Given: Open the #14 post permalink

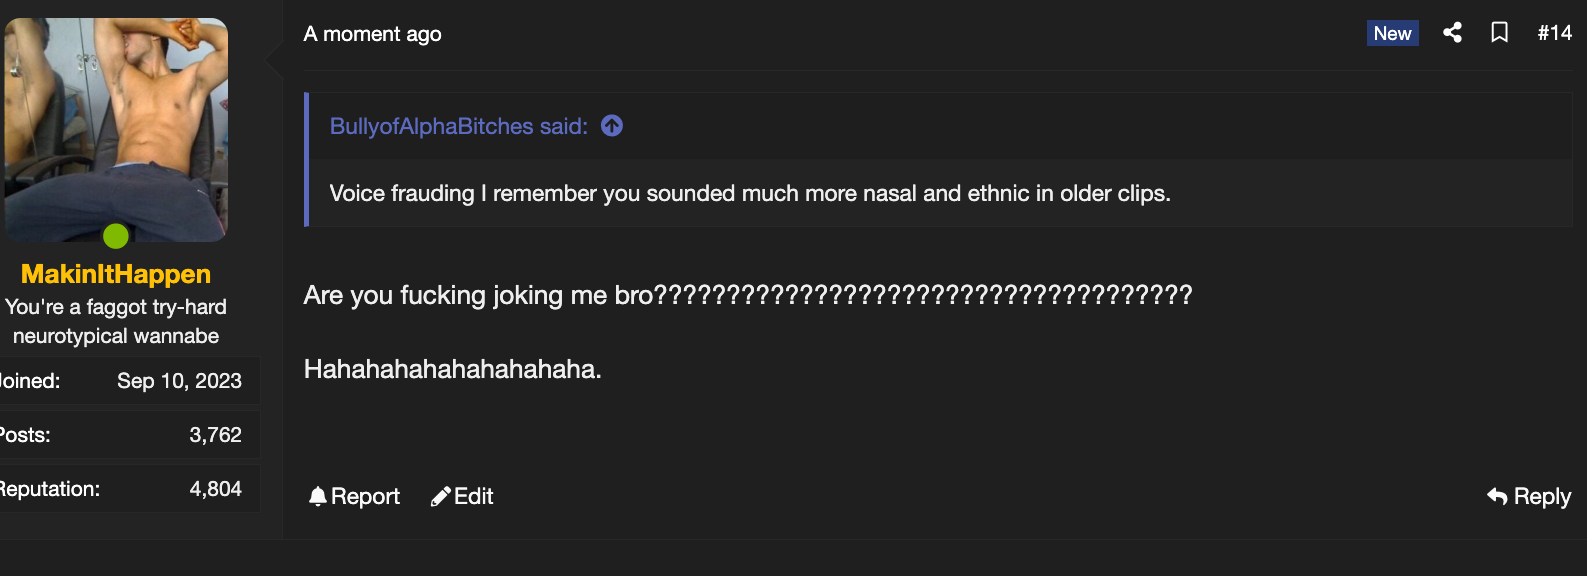Looking at the screenshot, I should pyautogui.click(x=1555, y=33).
